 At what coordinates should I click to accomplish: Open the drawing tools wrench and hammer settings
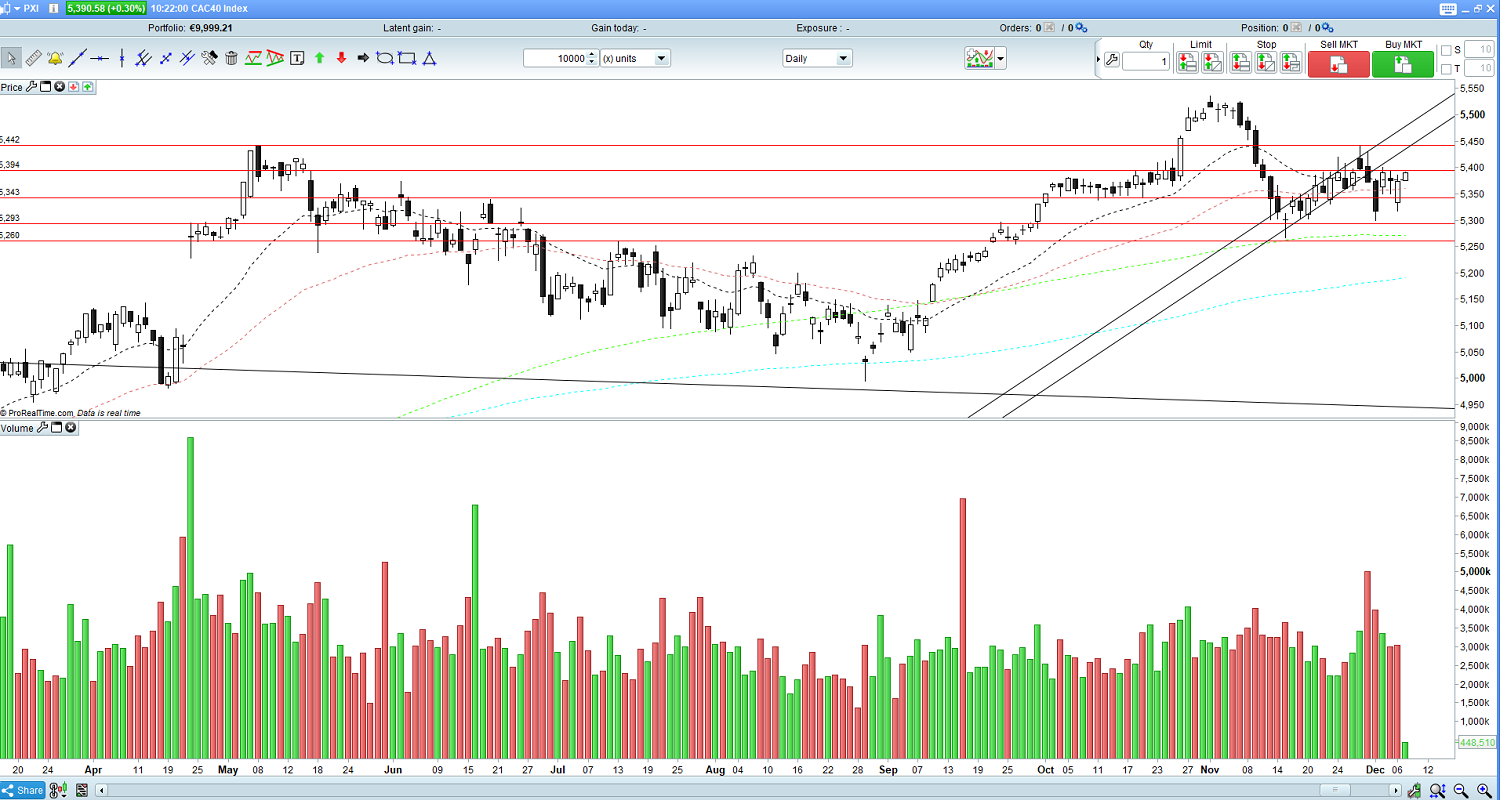click(x=209, y=58)
